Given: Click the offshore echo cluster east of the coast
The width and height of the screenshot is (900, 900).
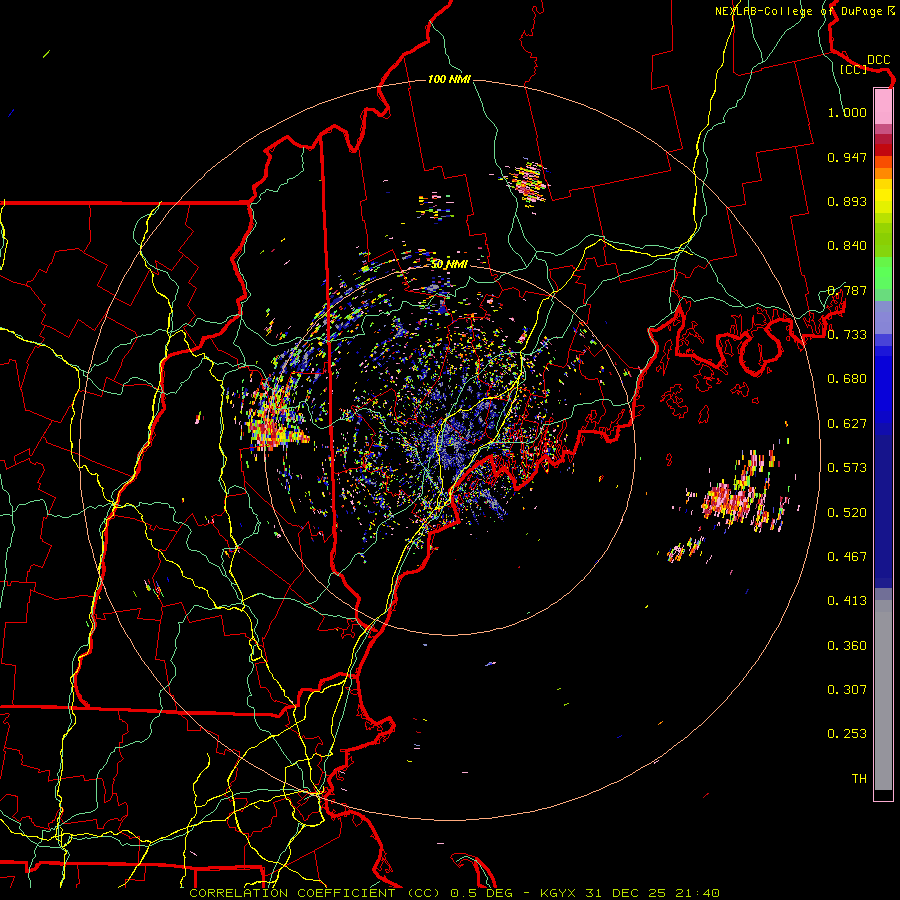Looking at the screenshot, I should (x=738, y=496).
